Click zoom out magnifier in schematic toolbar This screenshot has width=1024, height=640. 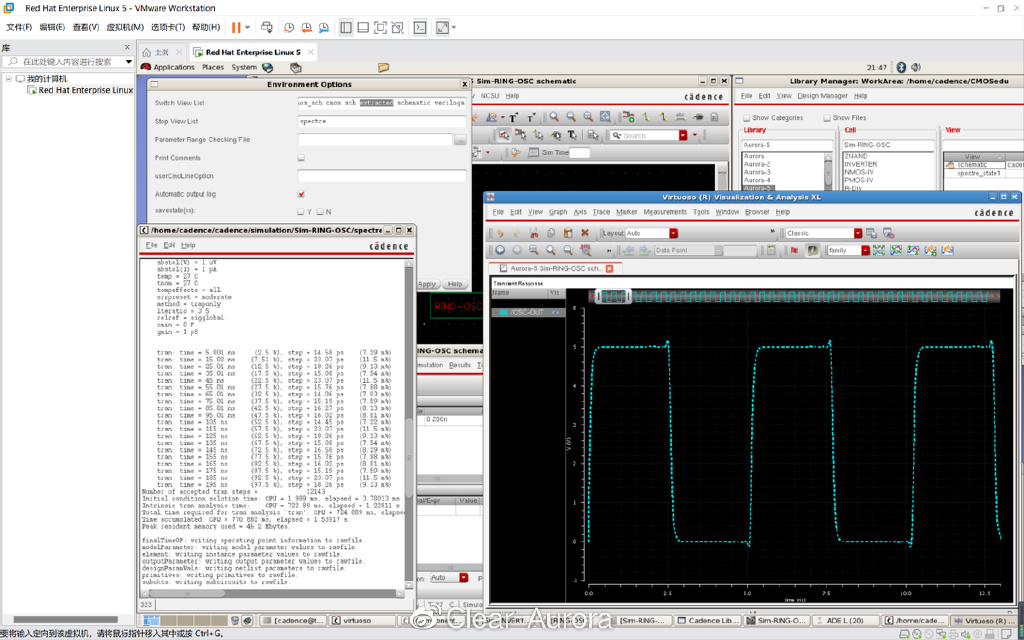point(571,117)
